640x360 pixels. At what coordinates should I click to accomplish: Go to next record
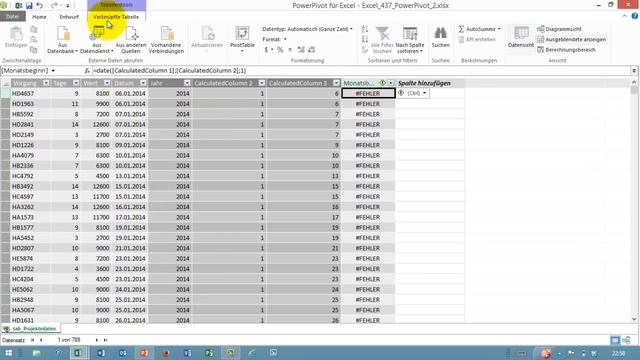pos(97,340)
